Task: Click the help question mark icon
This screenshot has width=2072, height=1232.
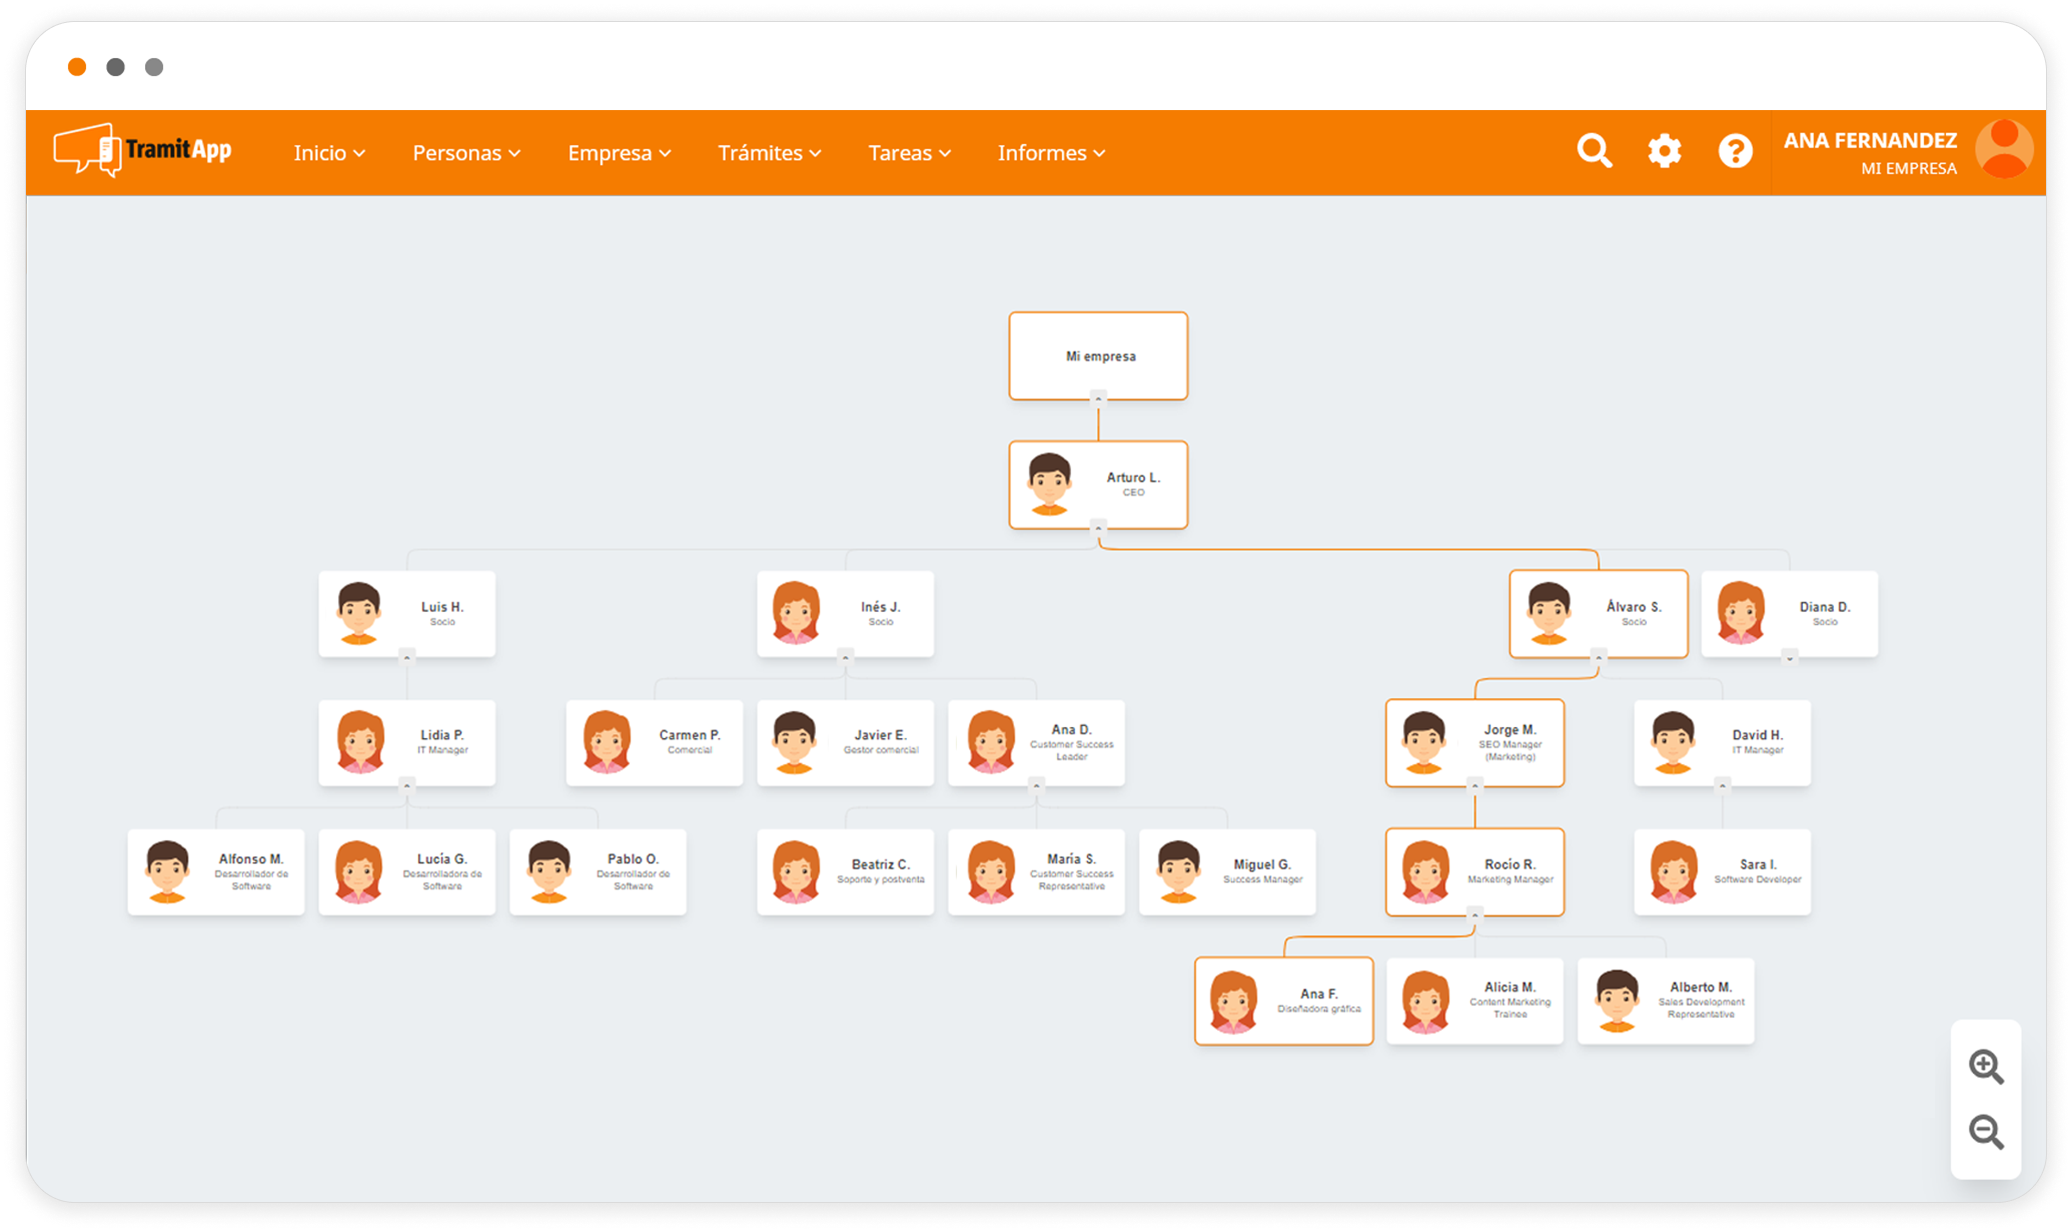Action: pos(1735,151)
